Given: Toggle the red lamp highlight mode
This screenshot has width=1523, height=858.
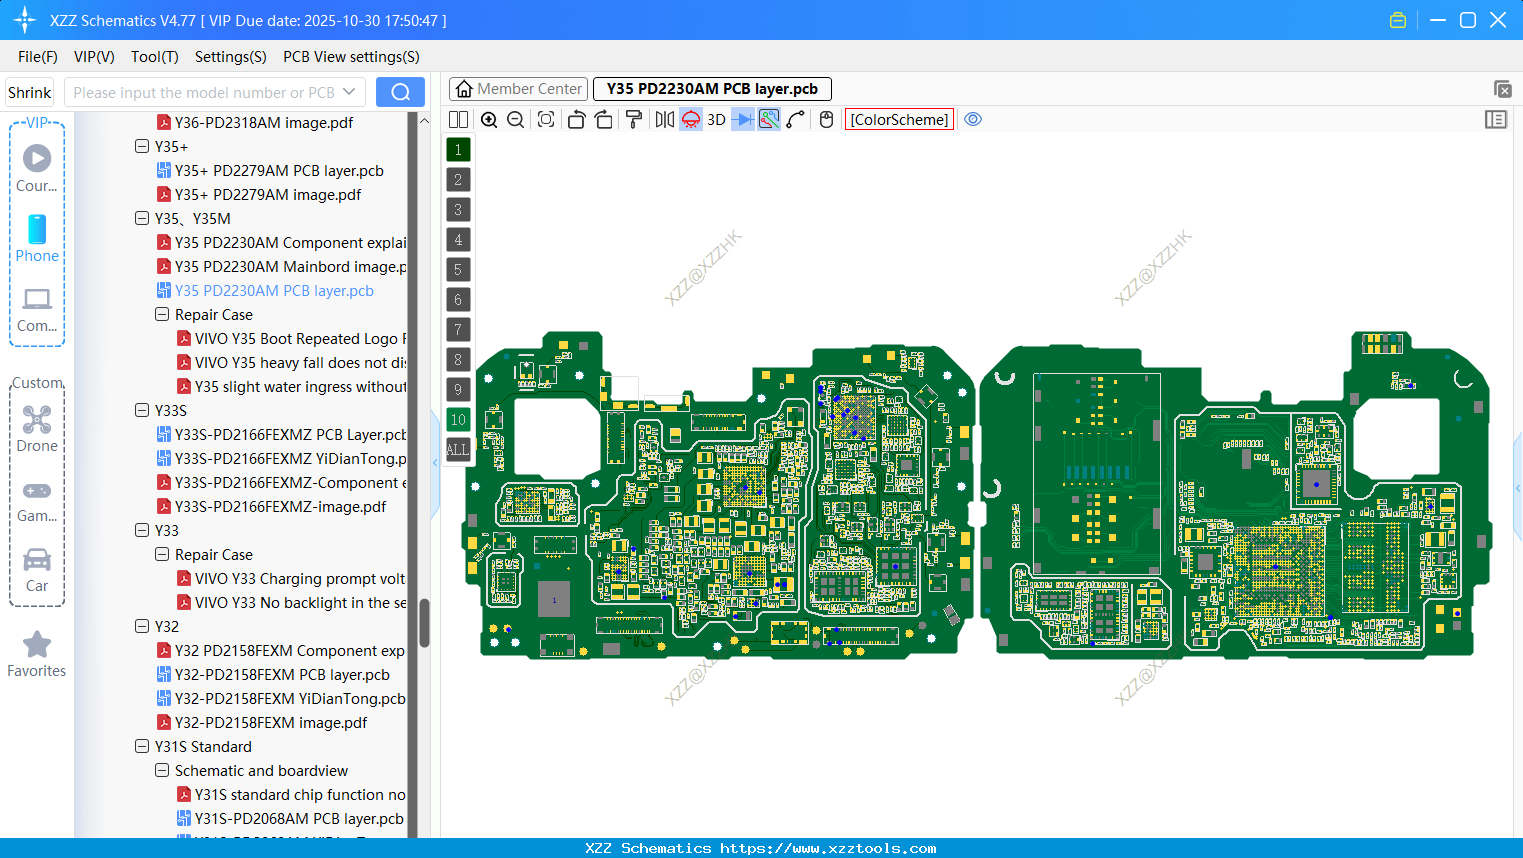Looking at the screenshot, I should click(x=690, y=119).
